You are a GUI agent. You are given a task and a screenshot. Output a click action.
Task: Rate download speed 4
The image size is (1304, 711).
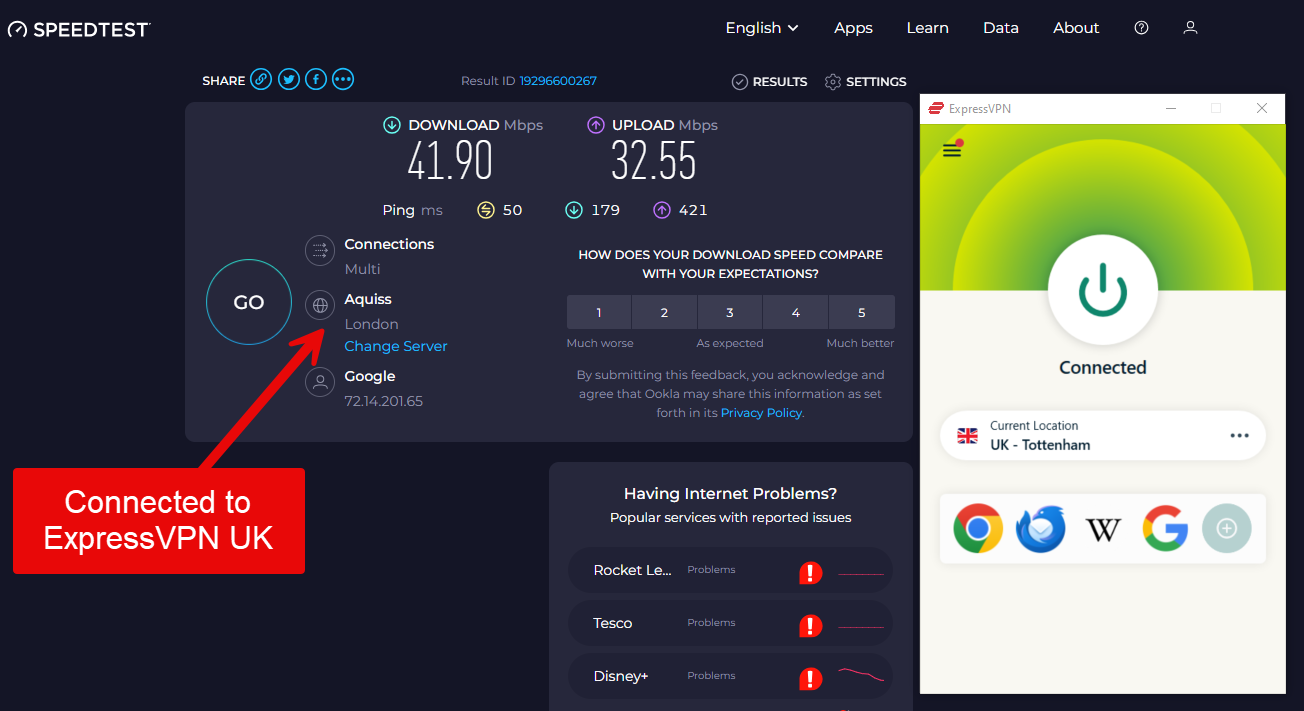point(796,312)
